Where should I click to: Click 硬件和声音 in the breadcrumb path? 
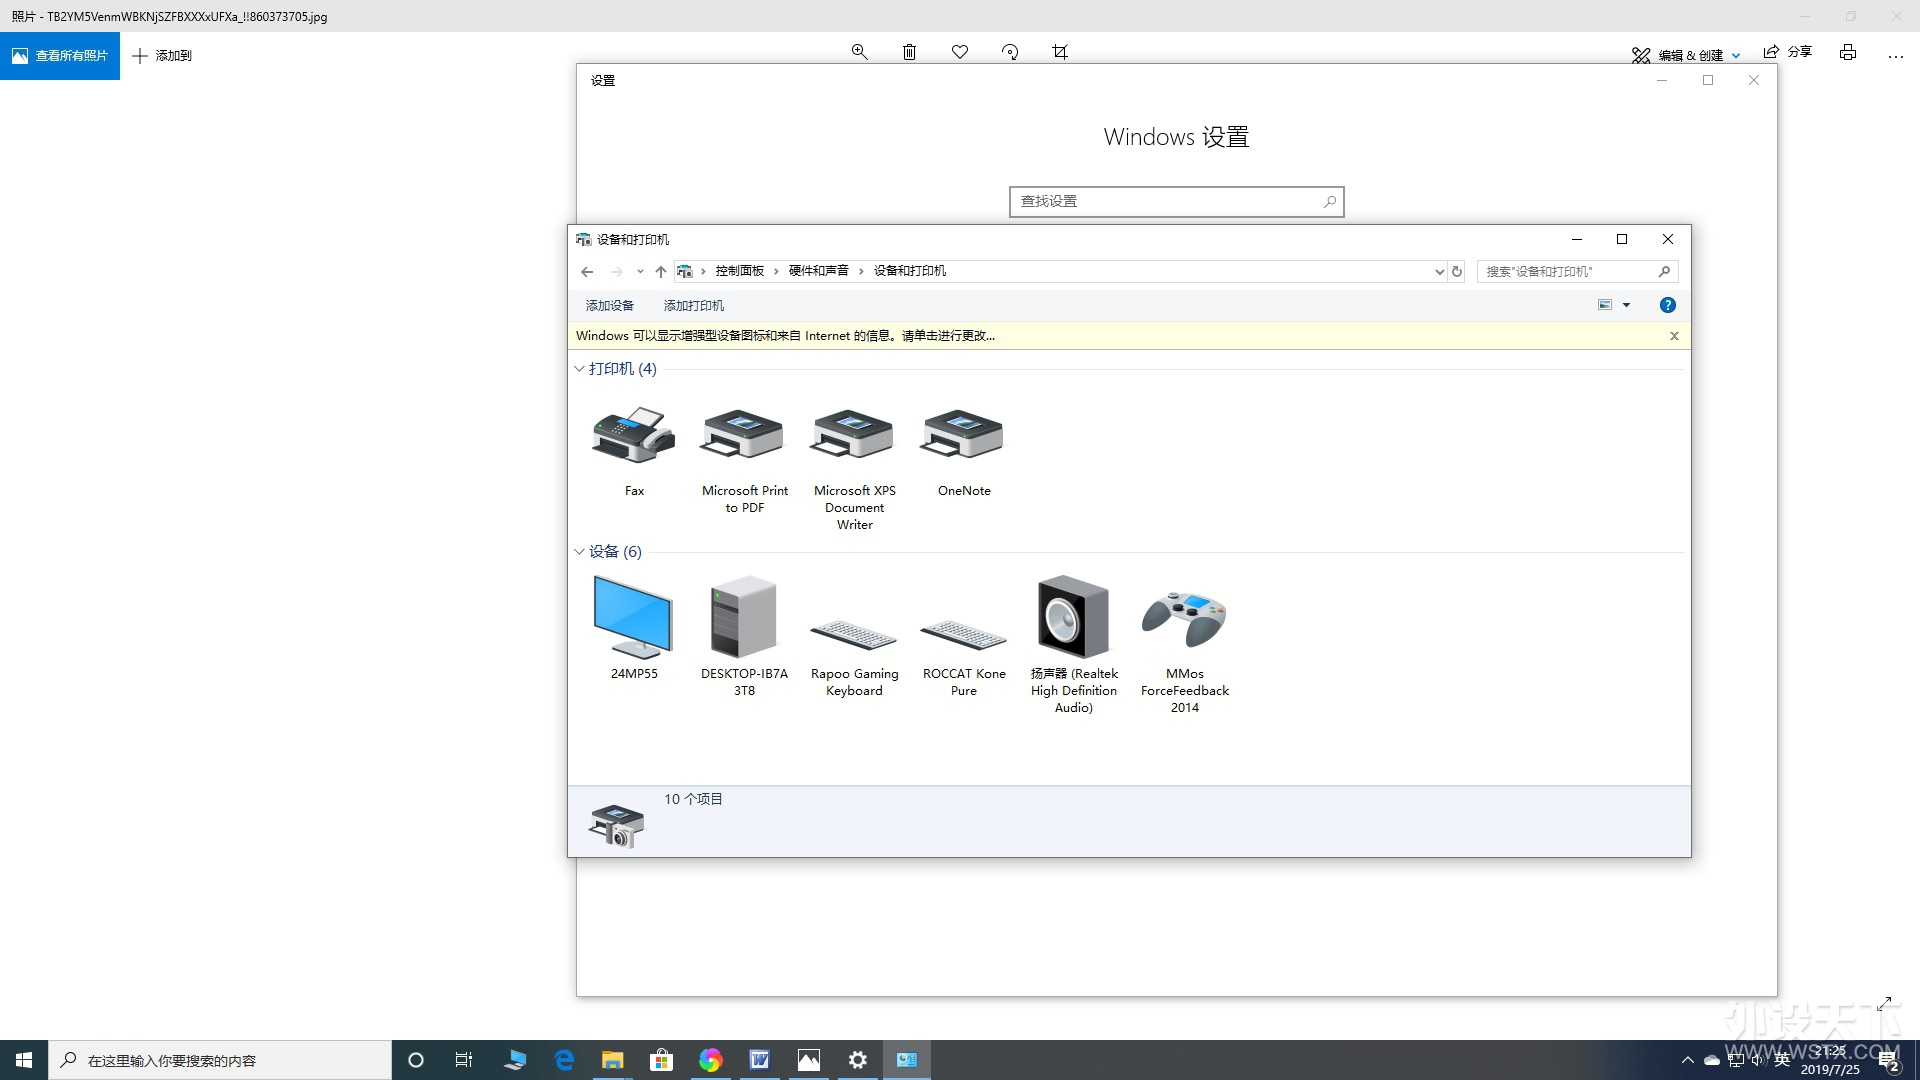pos(819,271)
